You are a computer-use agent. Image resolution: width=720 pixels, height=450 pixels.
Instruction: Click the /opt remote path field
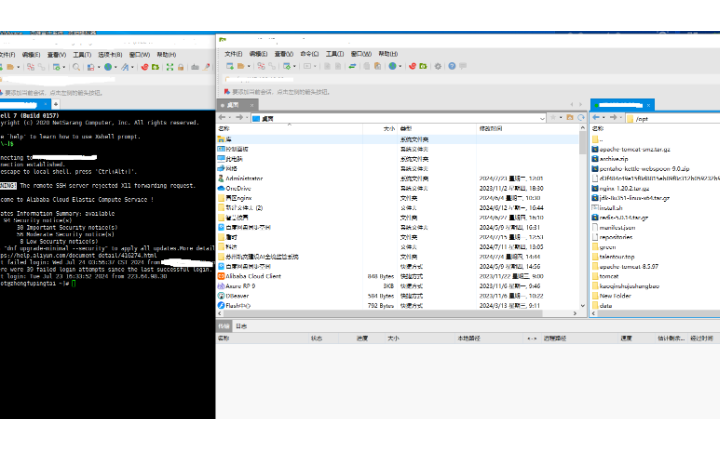coord(673,118)
